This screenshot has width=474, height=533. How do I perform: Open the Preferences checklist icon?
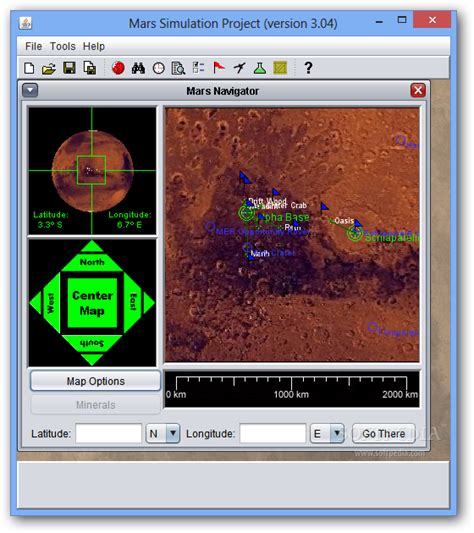(199, 67)
